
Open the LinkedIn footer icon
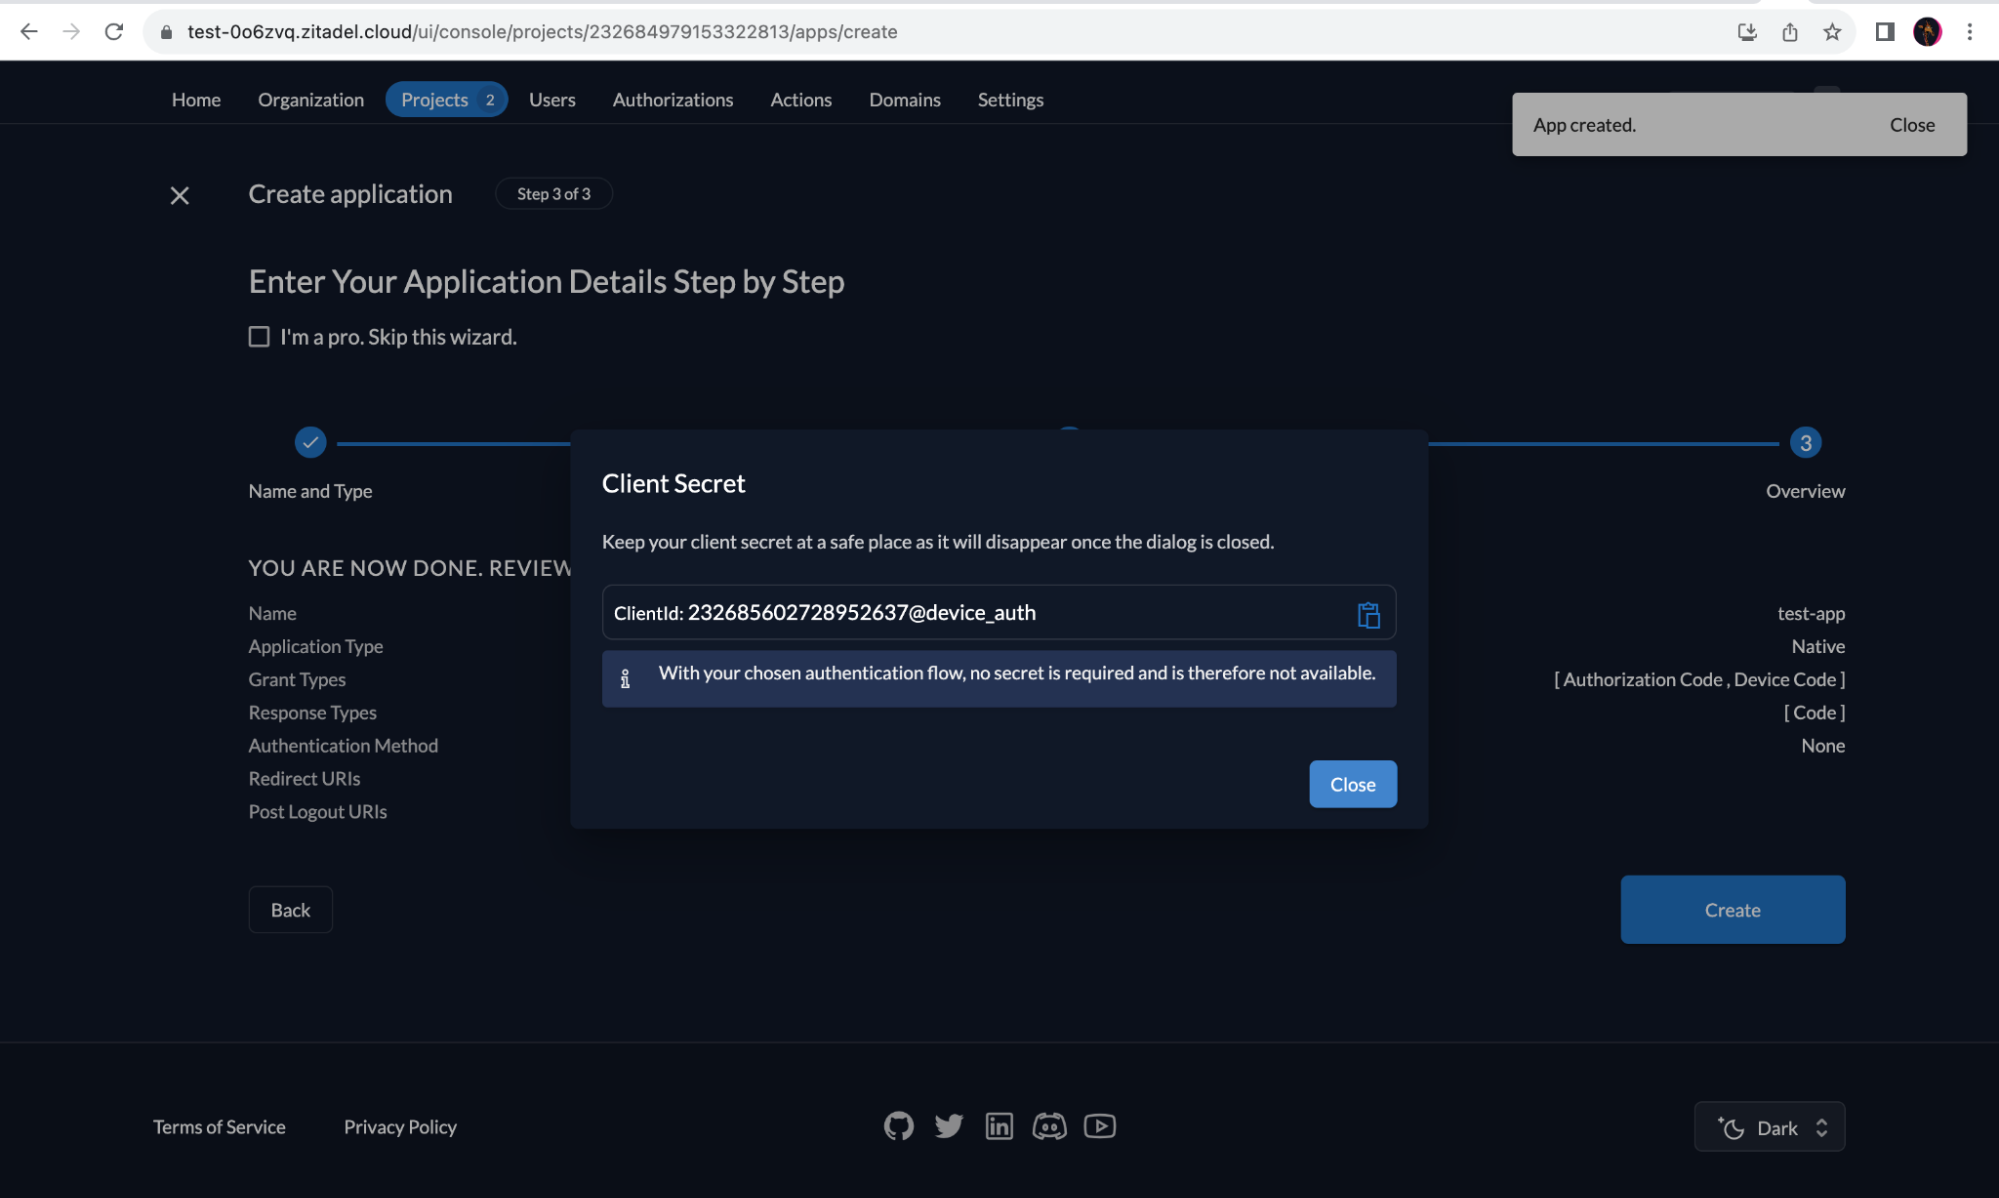point(998,1126)
